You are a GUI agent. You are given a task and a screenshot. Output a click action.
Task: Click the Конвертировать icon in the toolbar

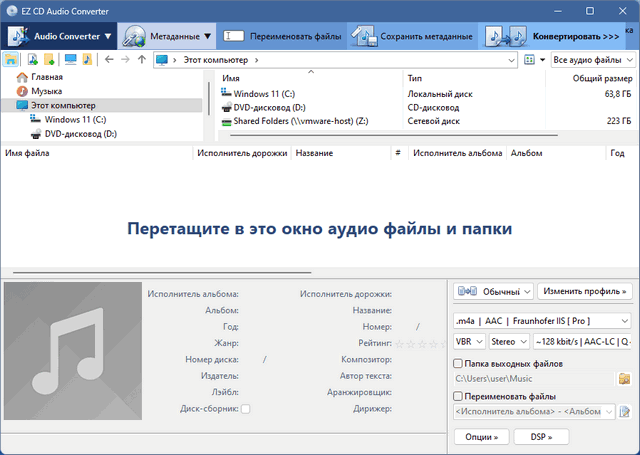coord(505,36)
